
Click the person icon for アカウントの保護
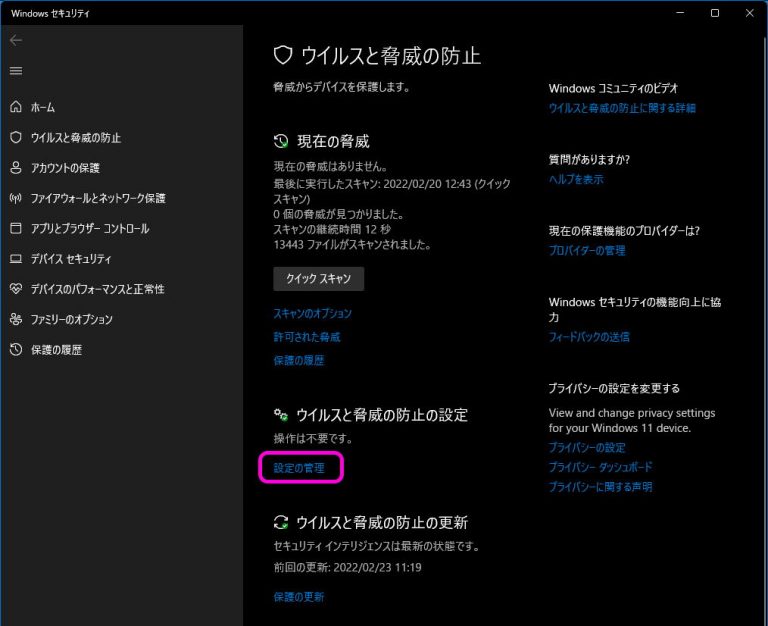16,168
